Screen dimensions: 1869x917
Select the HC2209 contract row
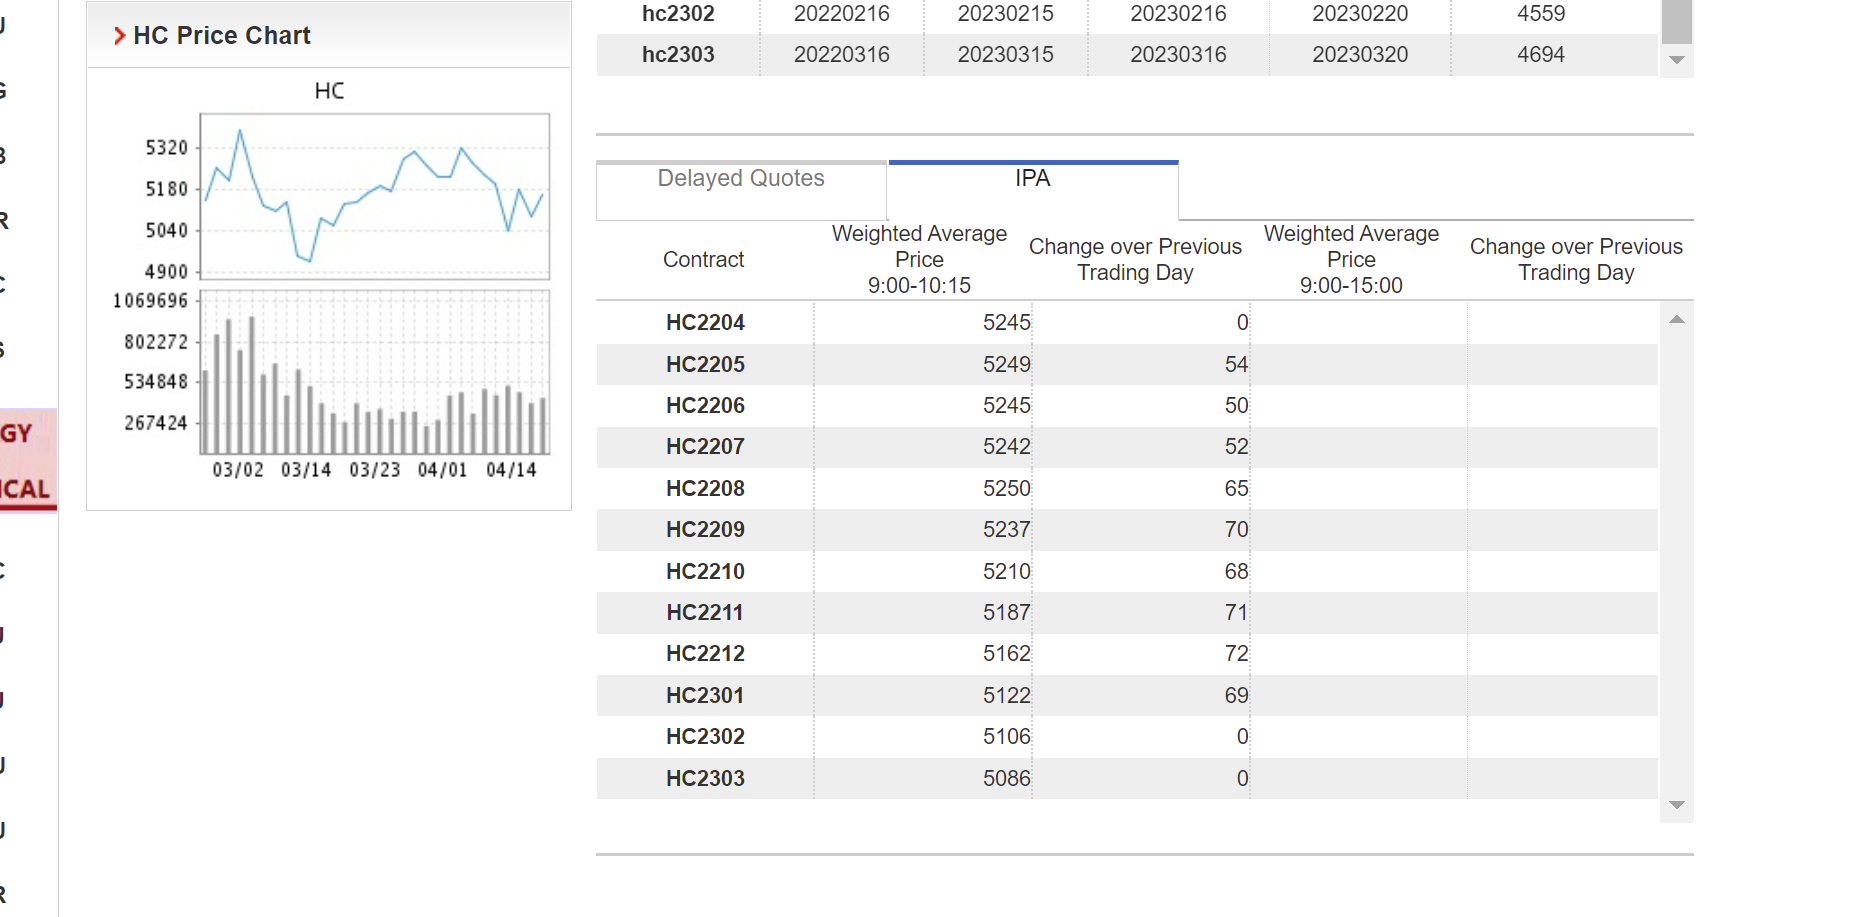tap(705, 530)
